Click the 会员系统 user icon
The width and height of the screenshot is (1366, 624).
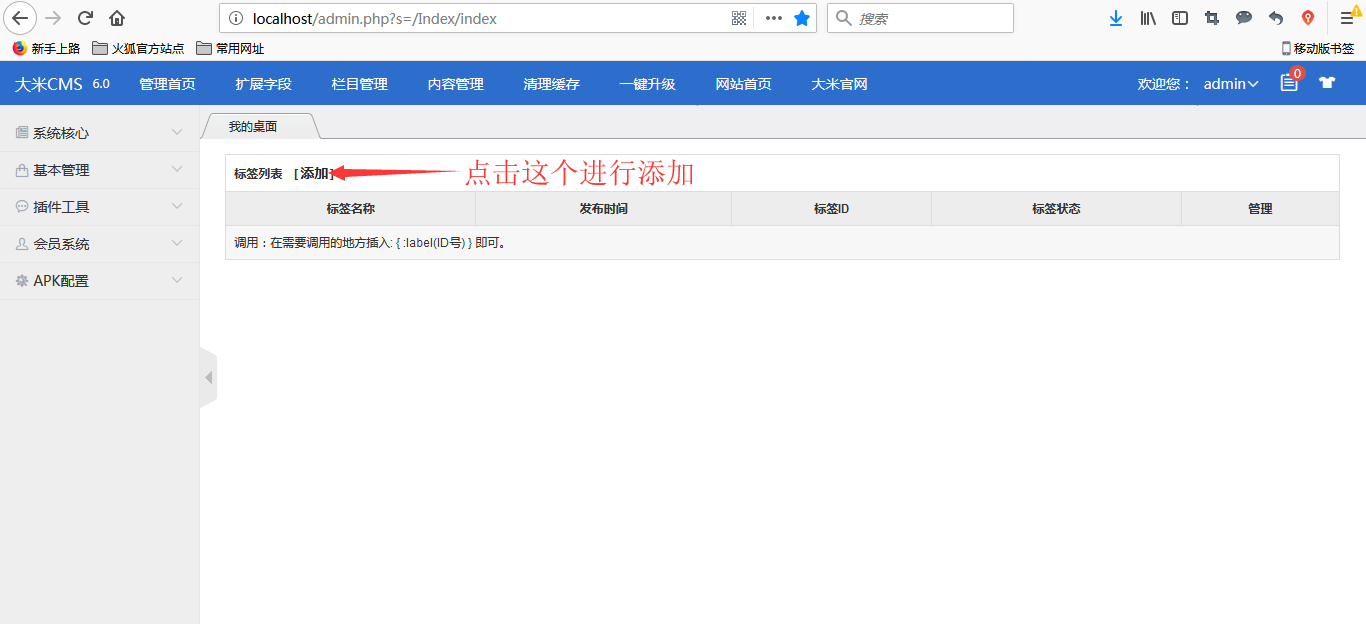click(x=22, y=244)
